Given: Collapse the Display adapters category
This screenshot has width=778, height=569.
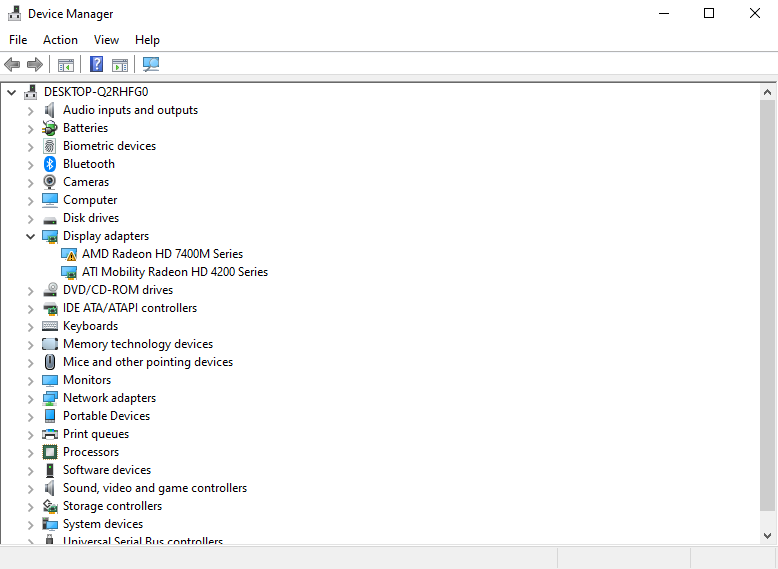Looking at the screenshot, I should coord(30,236).
